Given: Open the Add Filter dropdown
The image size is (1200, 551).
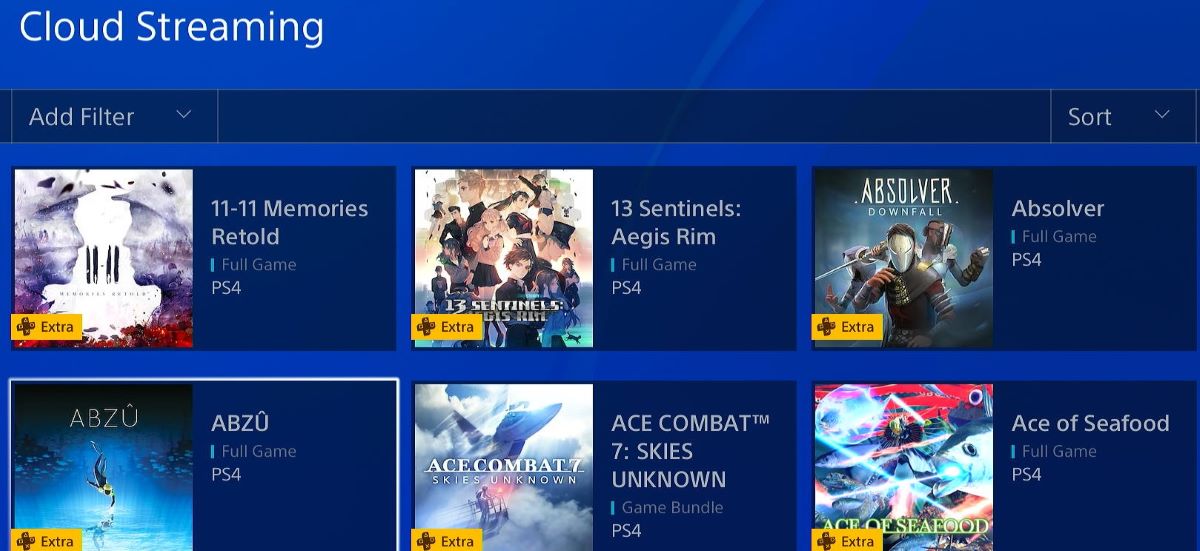Looking at the screenshot, I should (x=114, y=116).
